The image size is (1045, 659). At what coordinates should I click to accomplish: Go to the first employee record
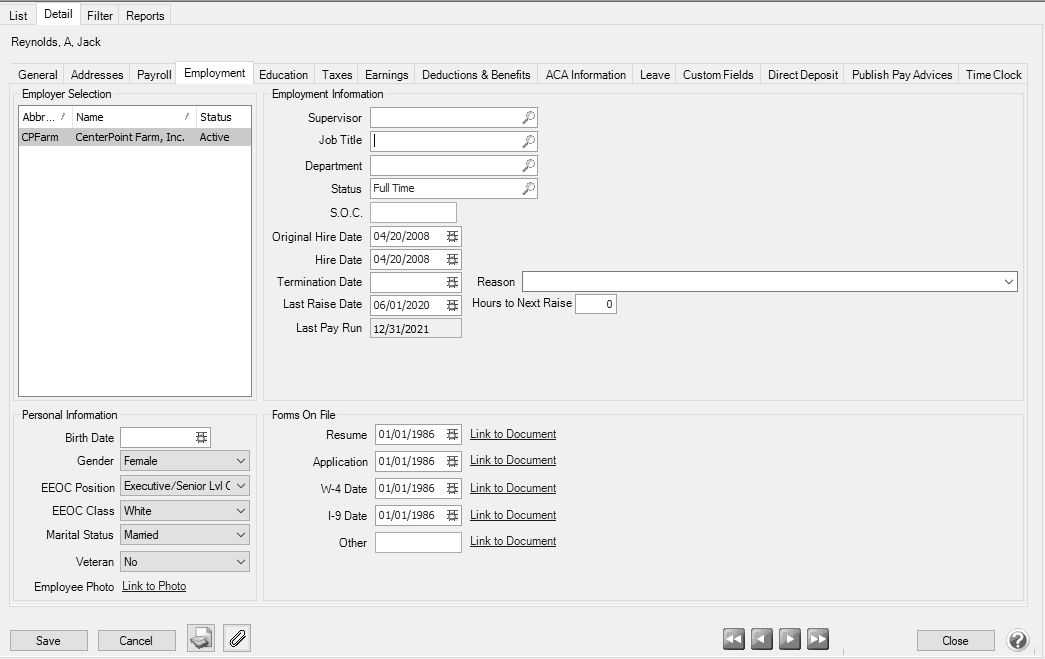(734, 640)
